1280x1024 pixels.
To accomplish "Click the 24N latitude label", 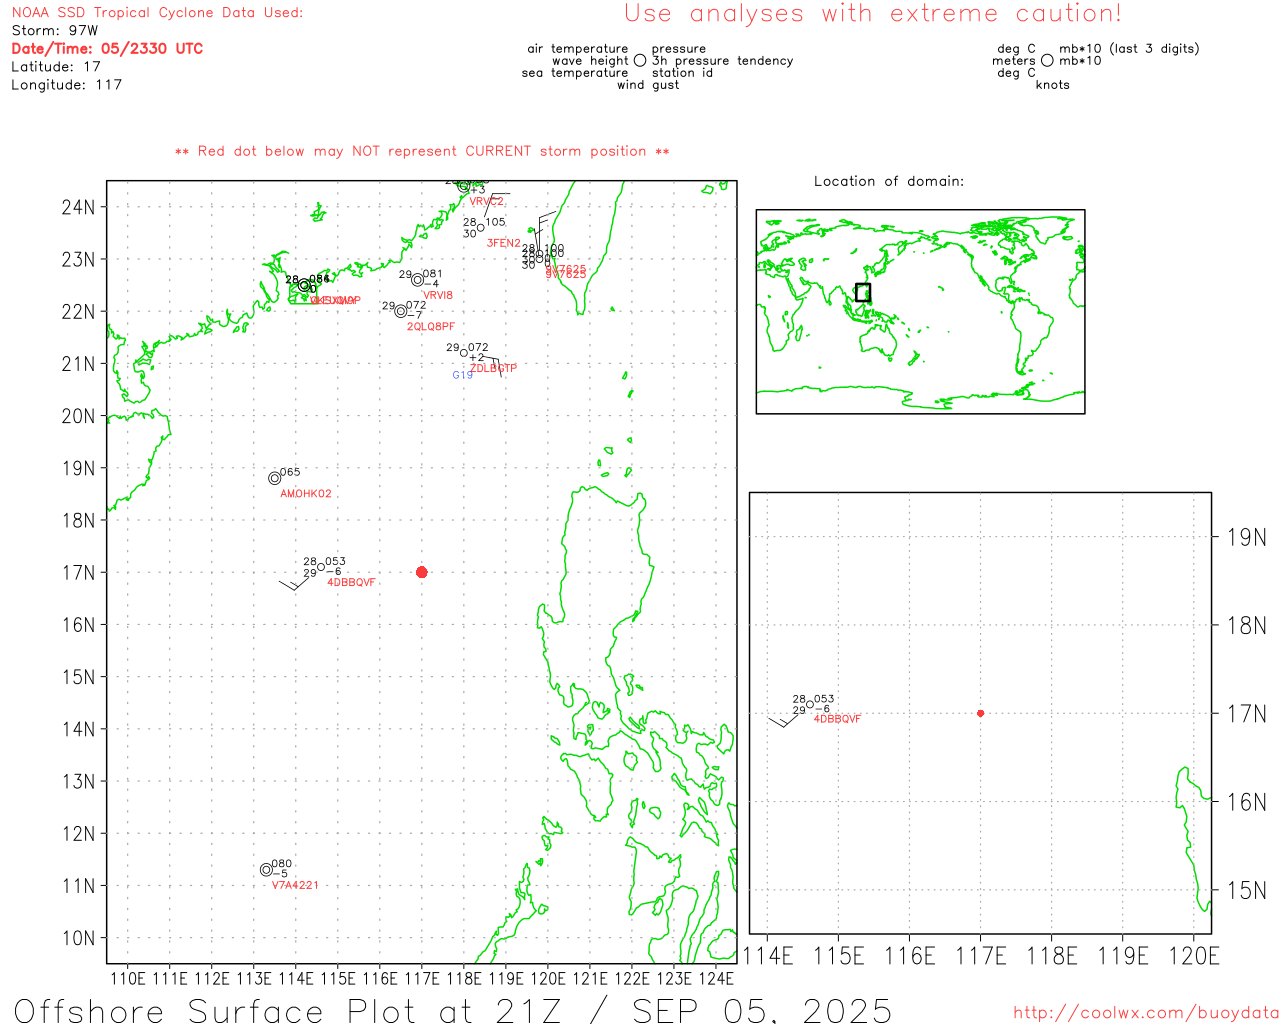I will [79, 207].
